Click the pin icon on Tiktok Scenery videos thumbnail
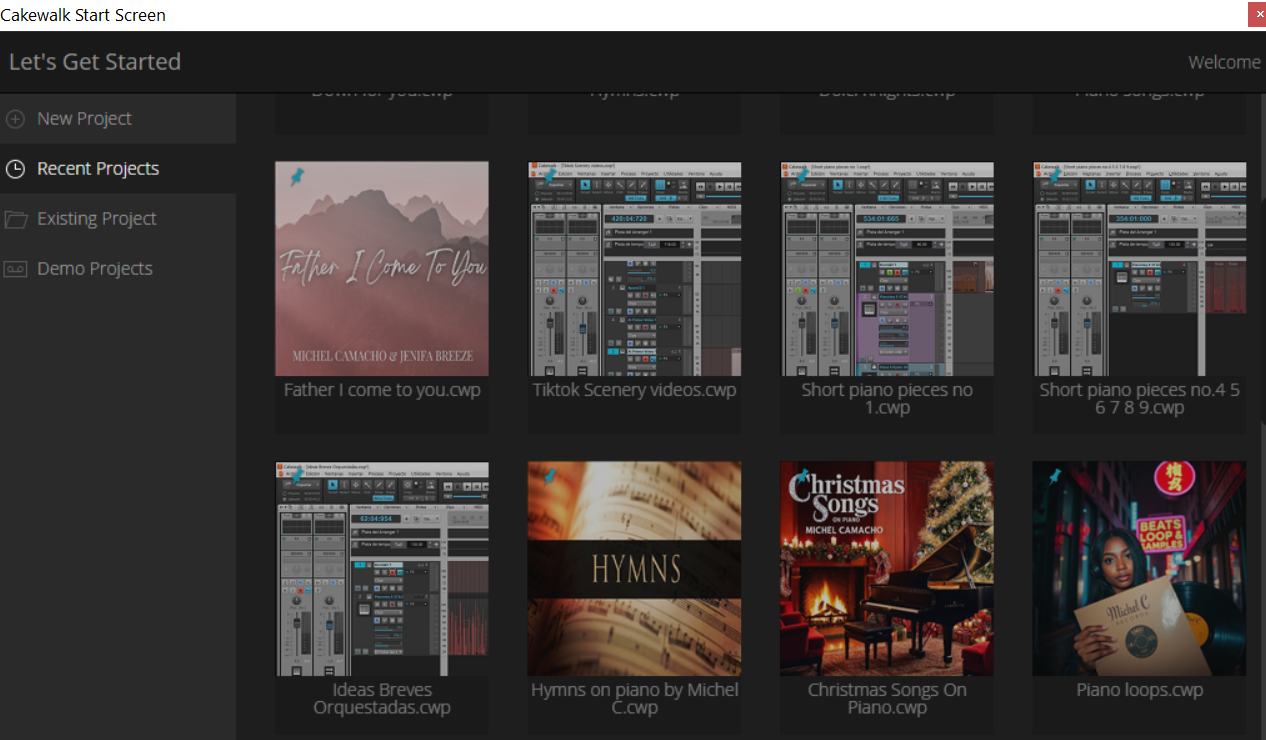This screenshot has height=740, width=1266. [x=549, y=177]
